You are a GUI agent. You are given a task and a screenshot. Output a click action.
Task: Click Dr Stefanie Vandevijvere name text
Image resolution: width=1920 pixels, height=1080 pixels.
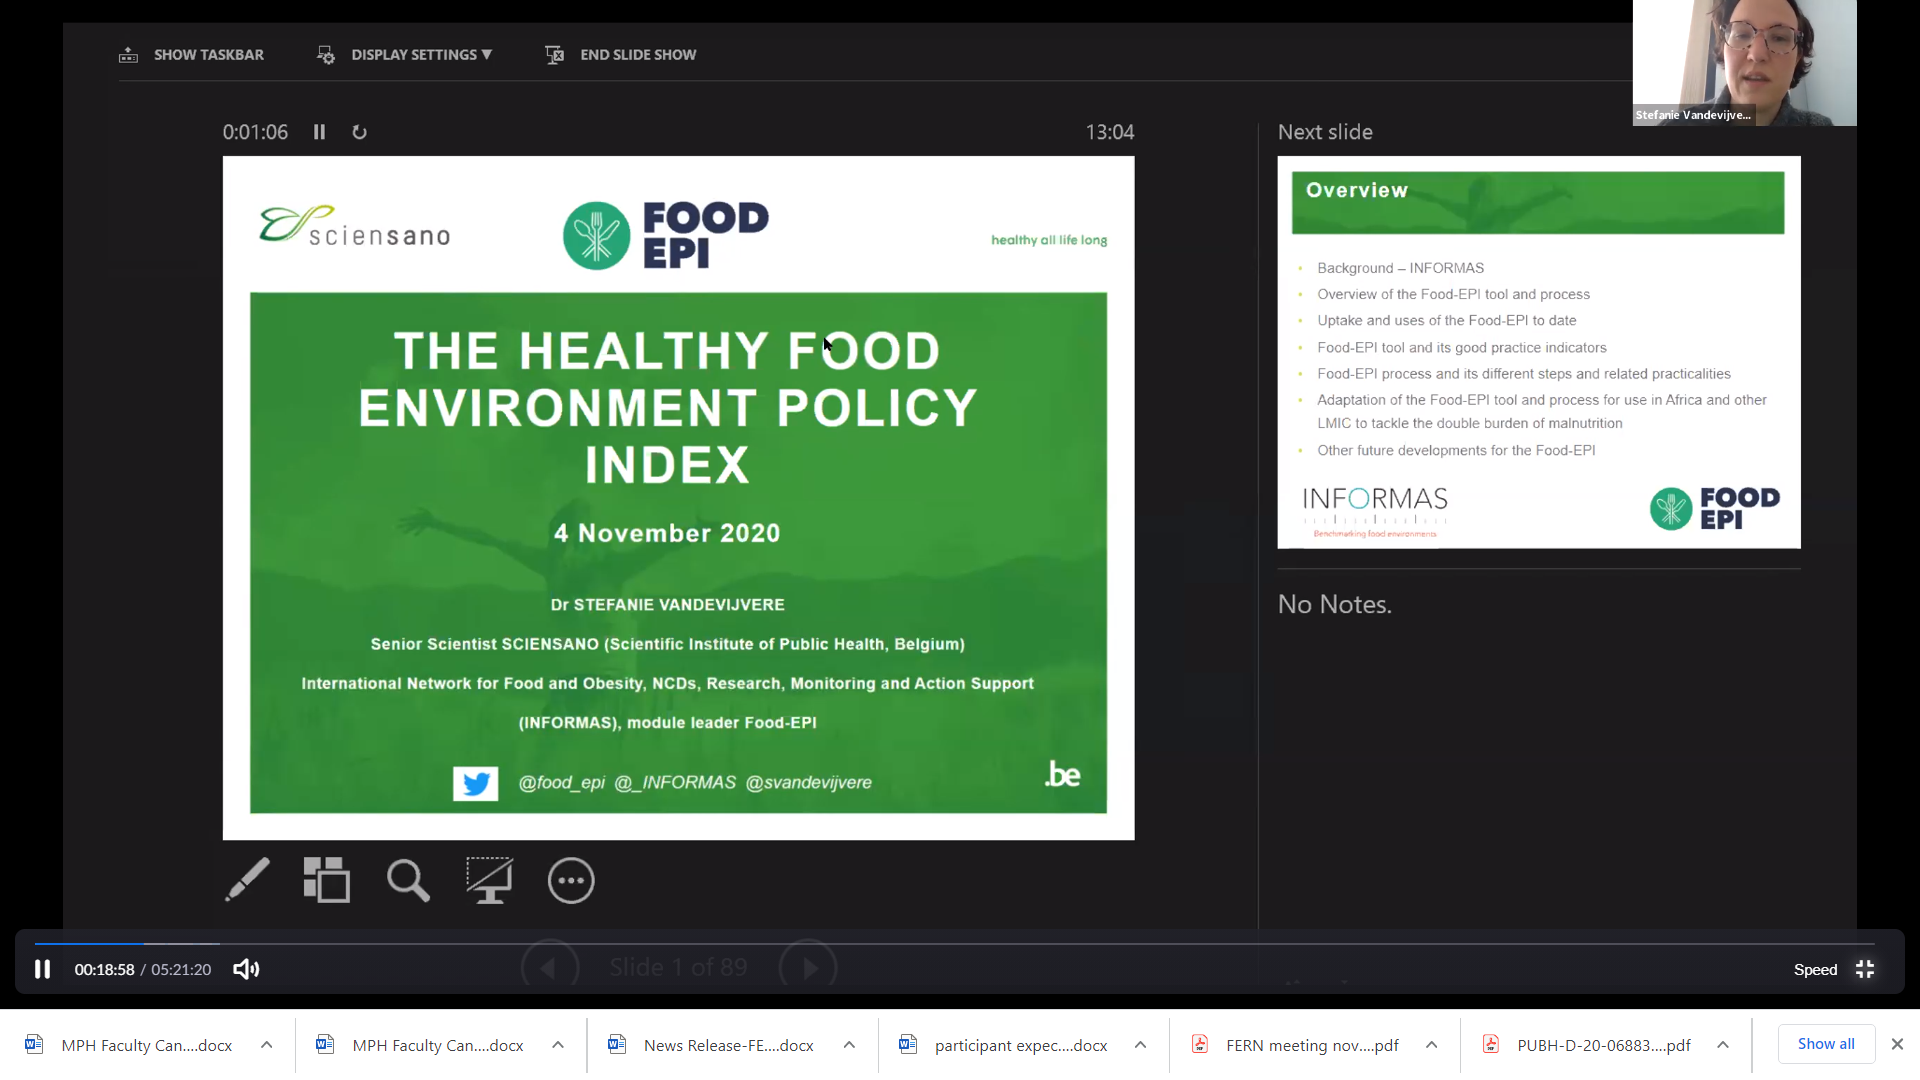[x=667, y=605]
